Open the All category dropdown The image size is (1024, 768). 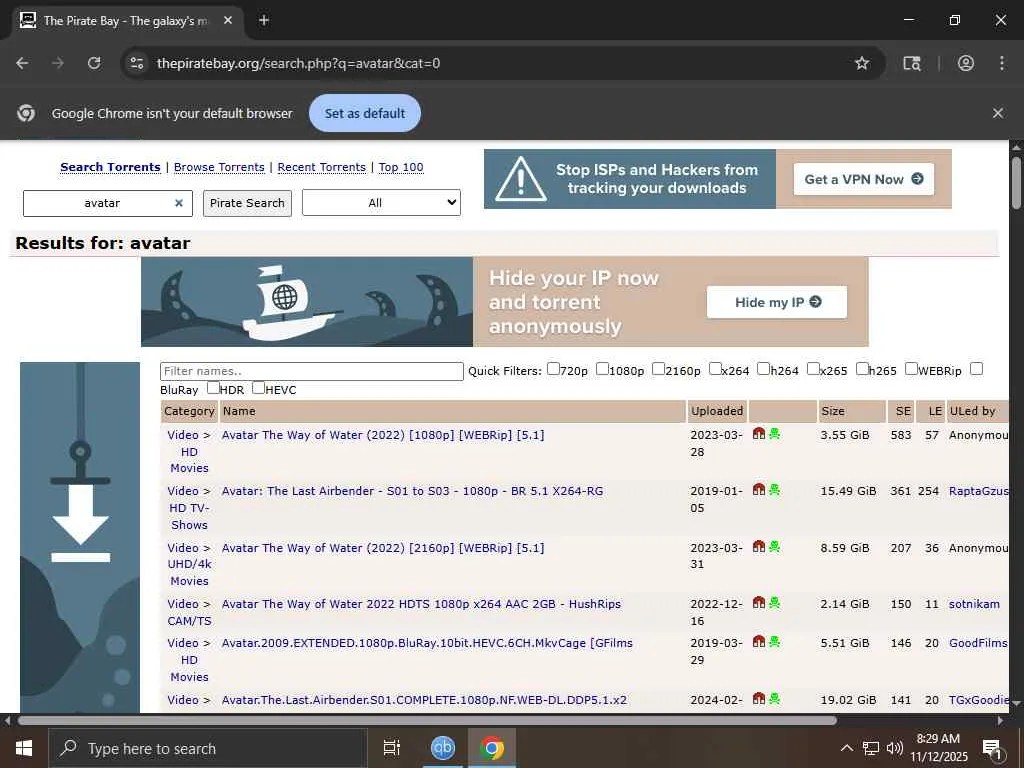[x=381, y=203]
